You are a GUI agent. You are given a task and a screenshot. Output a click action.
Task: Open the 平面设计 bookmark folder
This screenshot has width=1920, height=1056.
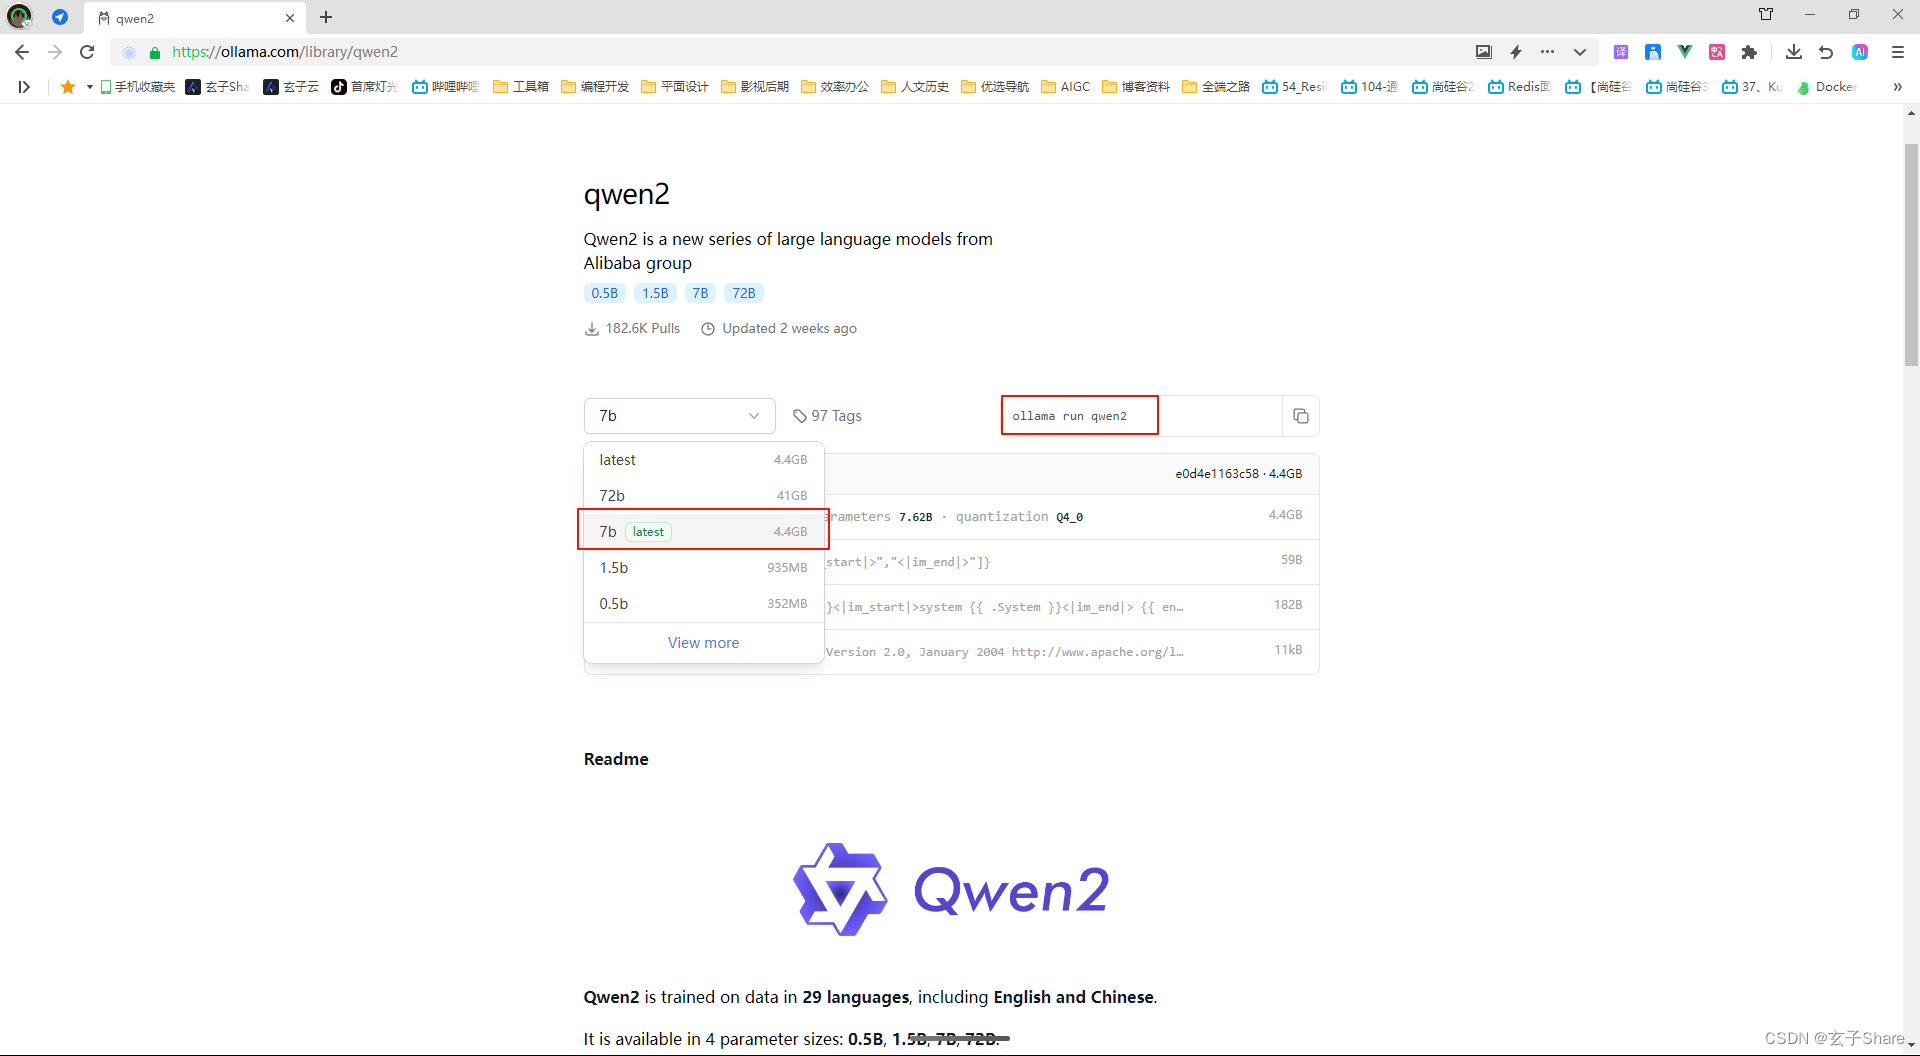tap(675, 87)
